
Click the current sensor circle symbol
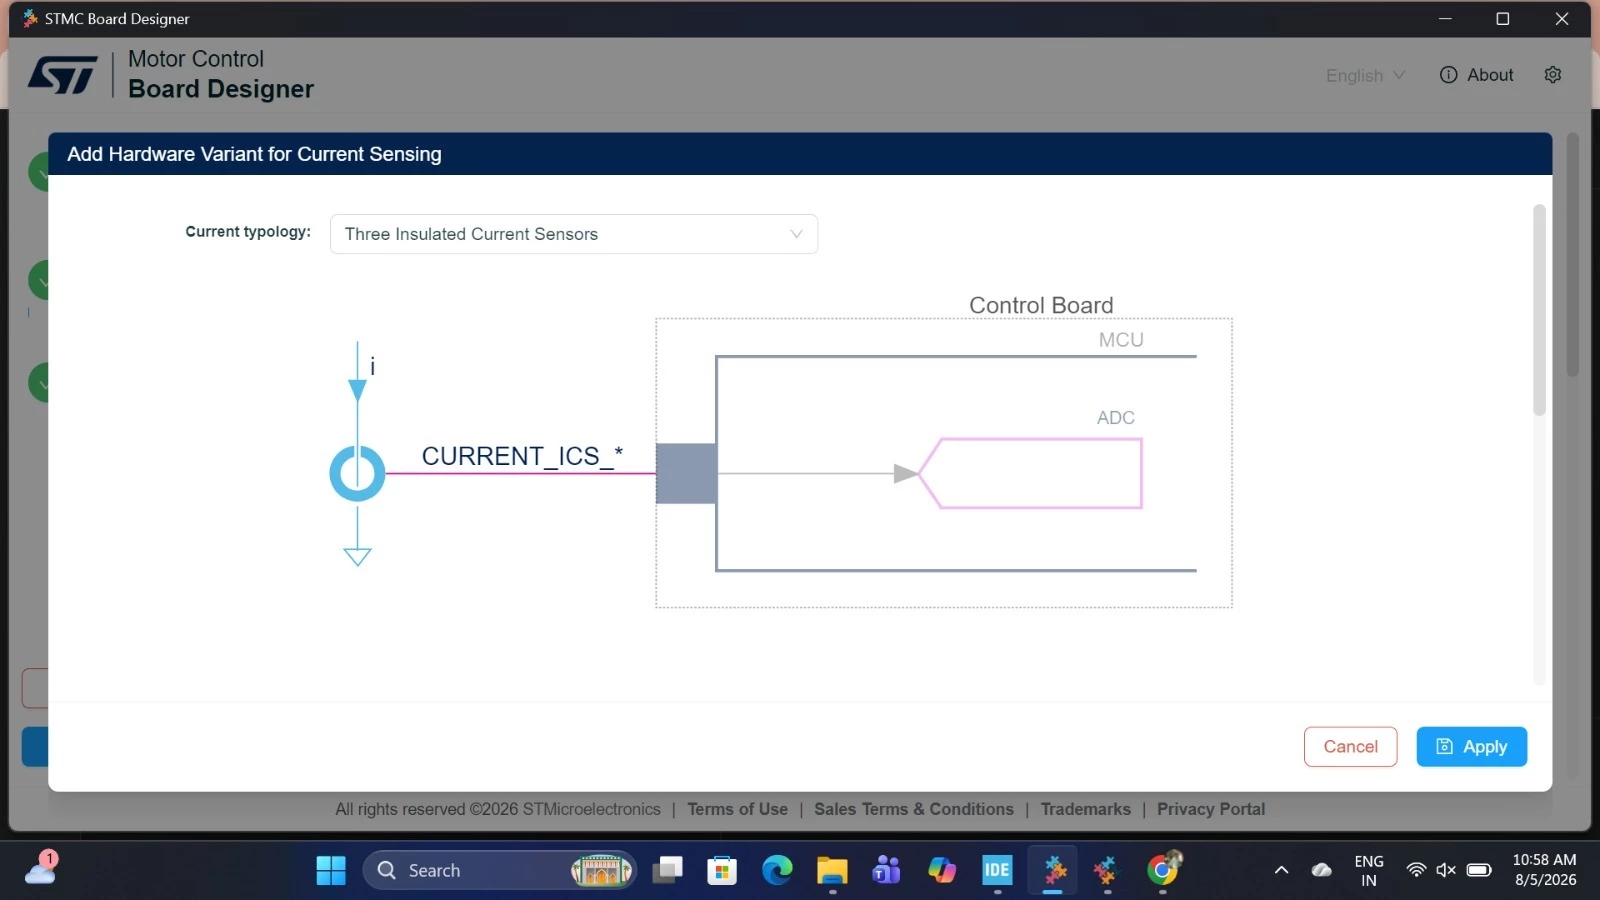(x=357, y=473)
